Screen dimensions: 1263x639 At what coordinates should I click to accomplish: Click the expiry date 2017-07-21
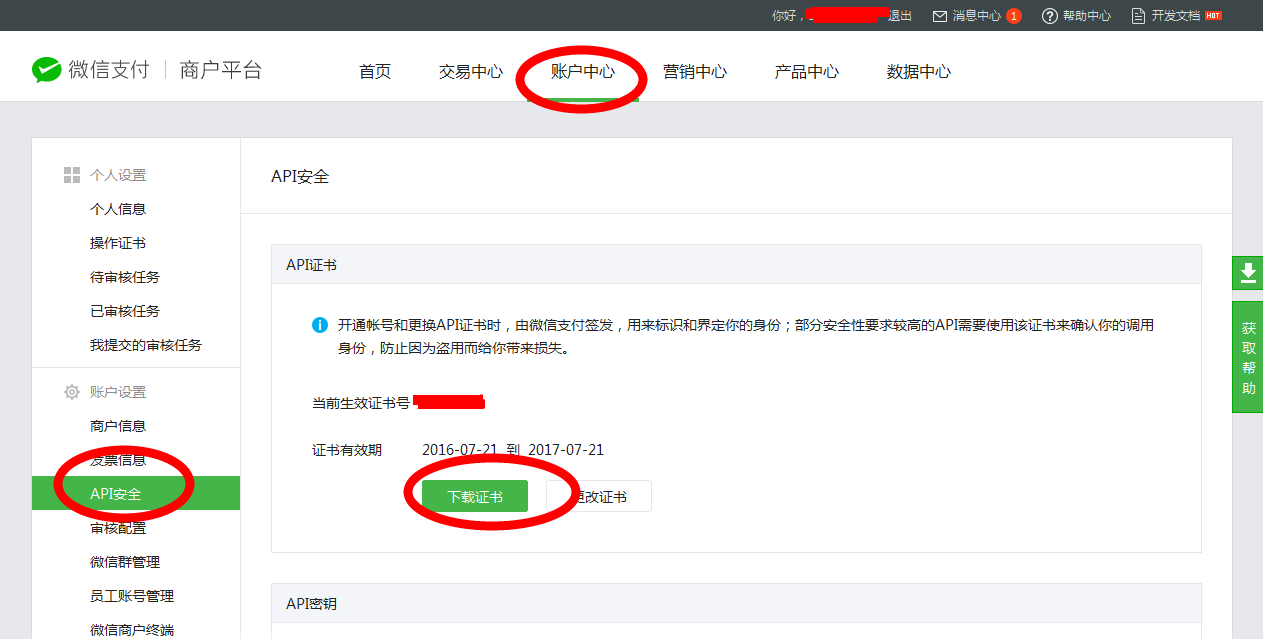(x=566, y=450)
